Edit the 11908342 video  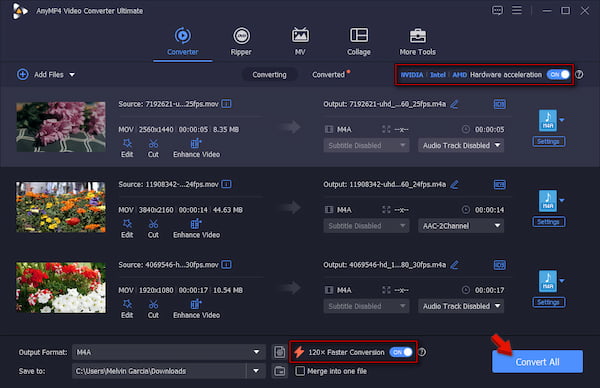click(x=127, y=229)
